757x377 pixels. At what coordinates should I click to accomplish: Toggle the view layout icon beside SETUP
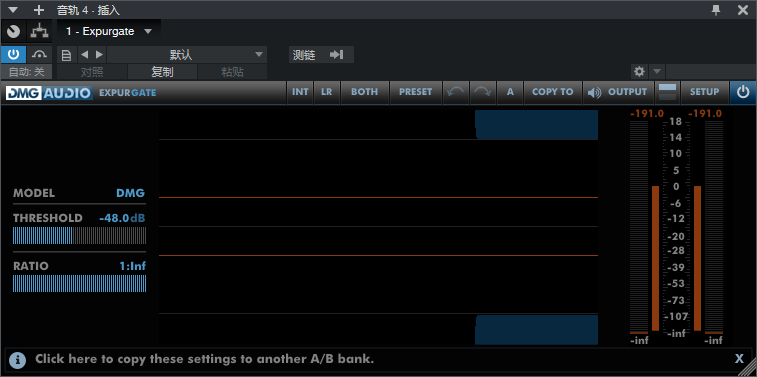667,92
